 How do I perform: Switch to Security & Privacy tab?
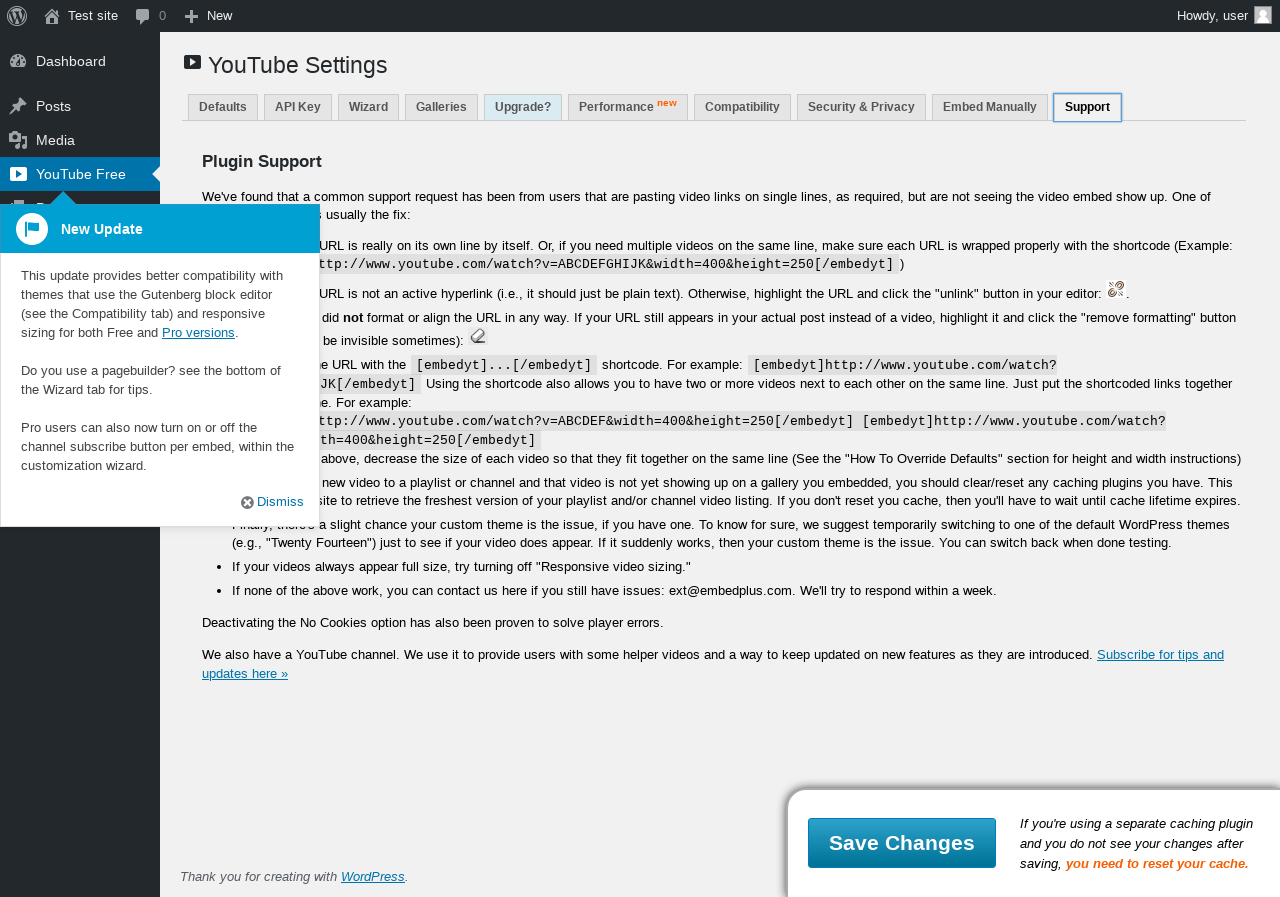click(861, 107)
